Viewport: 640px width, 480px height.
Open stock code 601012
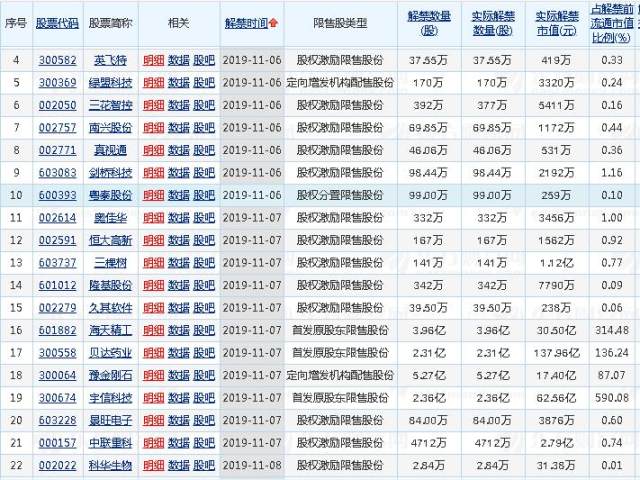[x=58, y=285]
